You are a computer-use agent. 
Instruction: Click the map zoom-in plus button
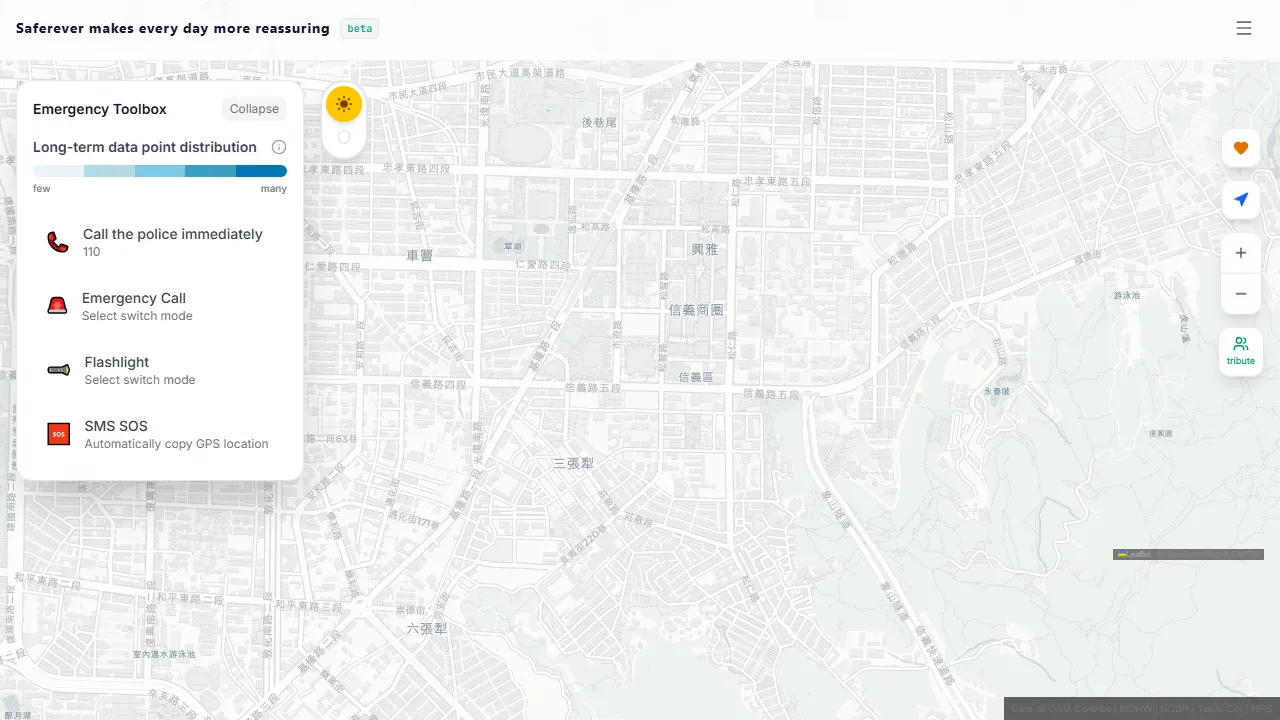(x=1241, y=253)
